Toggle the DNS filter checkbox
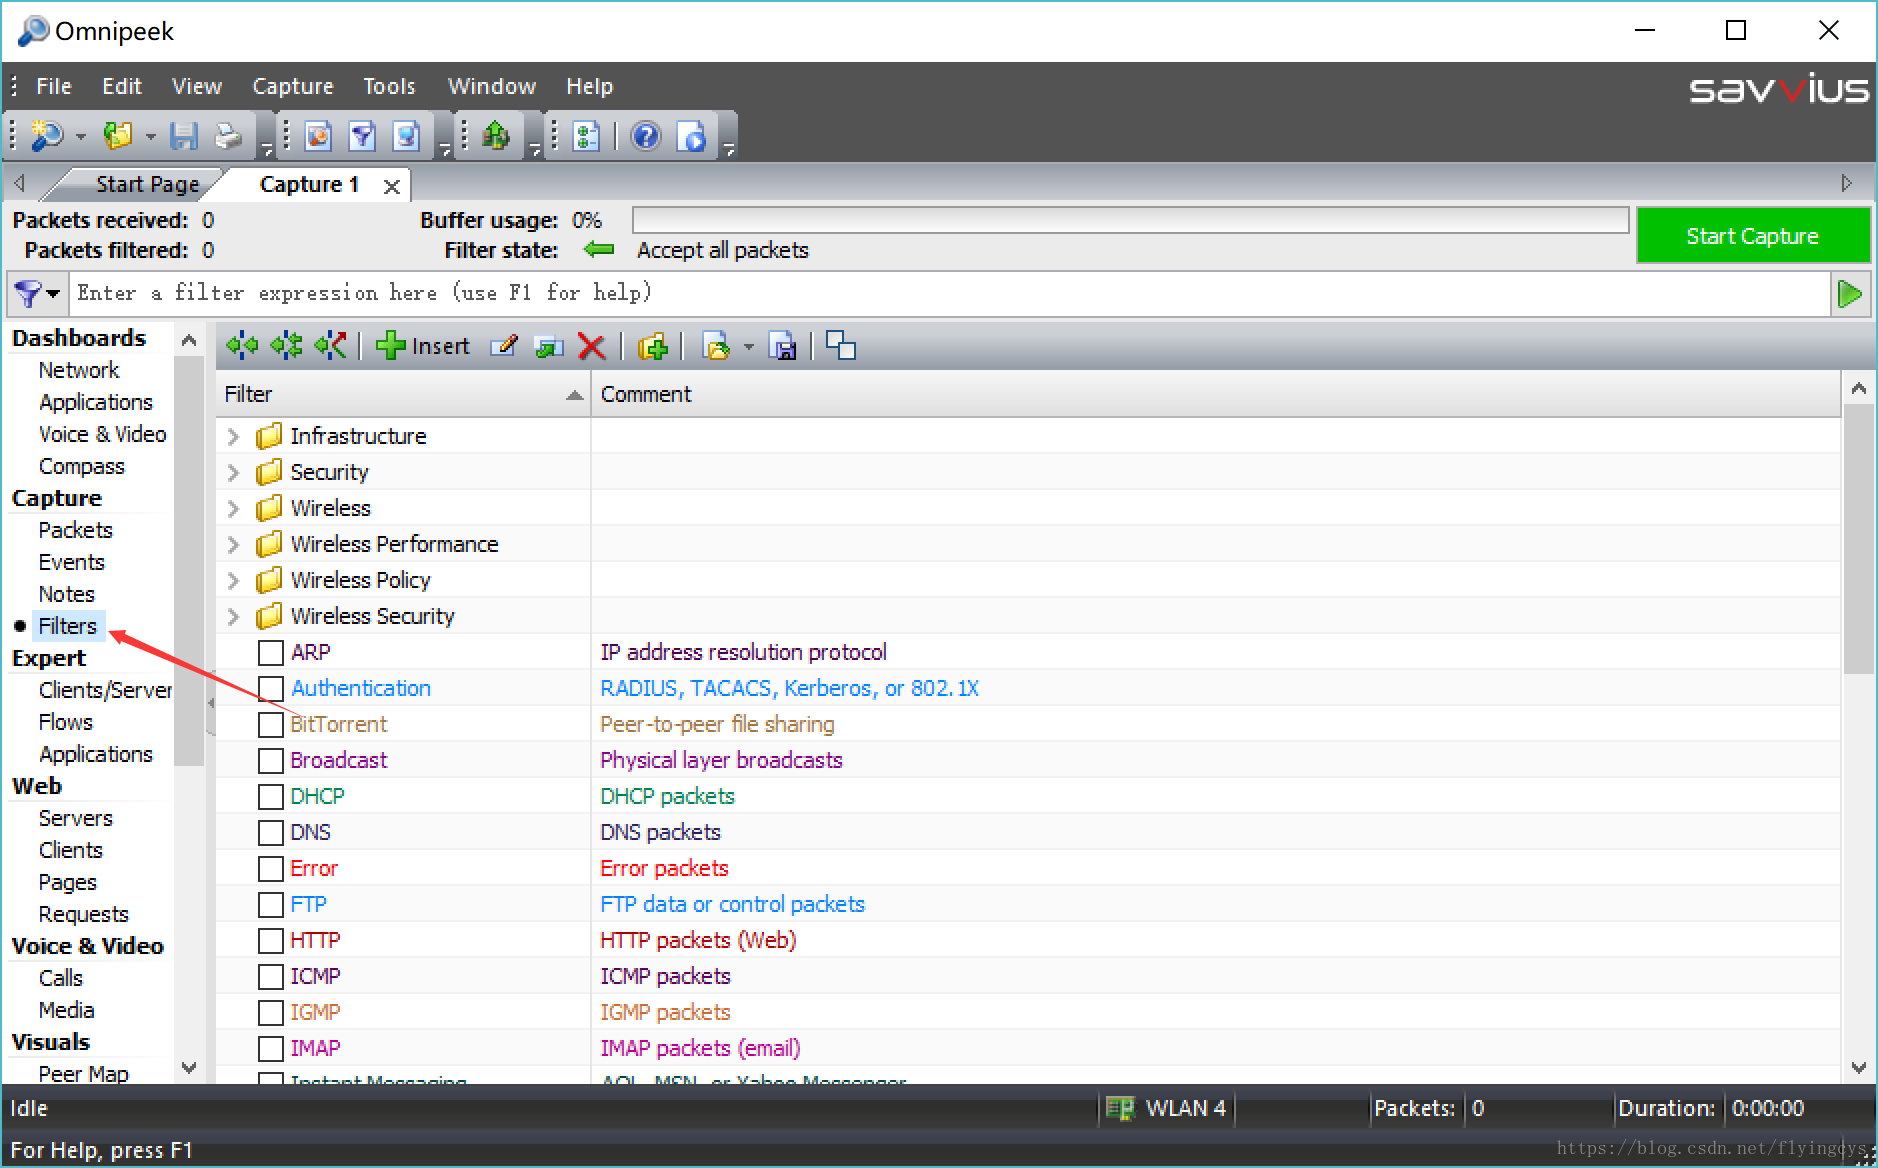This screenshot has height=1168, width=1878. click(x=270, y=832)
